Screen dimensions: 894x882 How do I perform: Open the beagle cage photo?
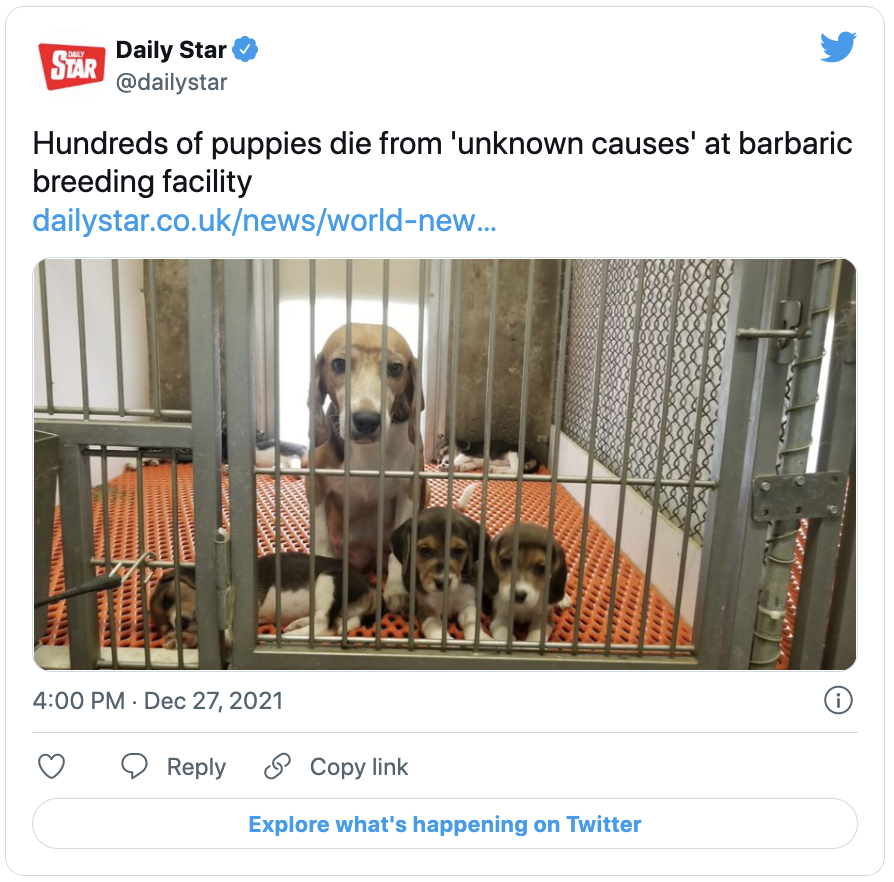pyautogui.click(x=445, y=464)
